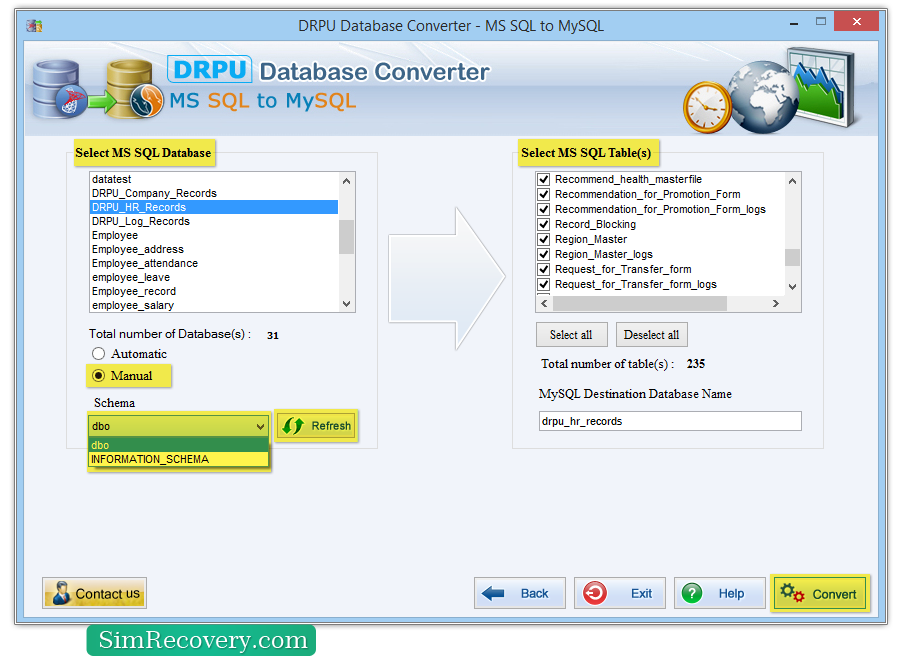
Task: Click table list scroll up arrow
Action: [792, 181]
